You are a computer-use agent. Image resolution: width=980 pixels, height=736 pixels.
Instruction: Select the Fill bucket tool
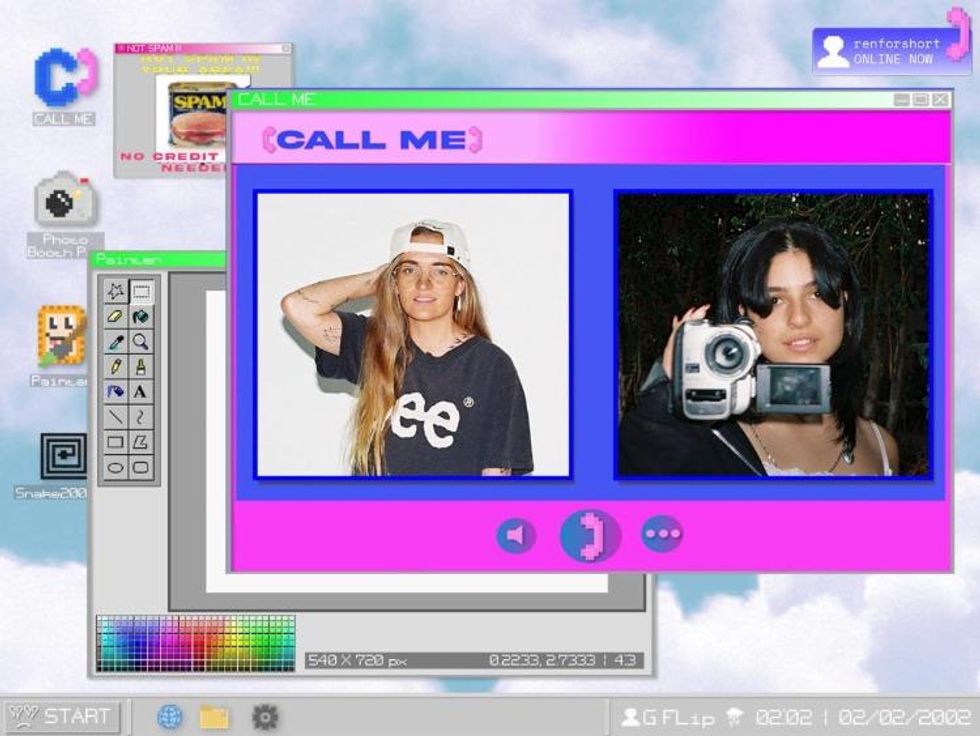tap(141, 316)
